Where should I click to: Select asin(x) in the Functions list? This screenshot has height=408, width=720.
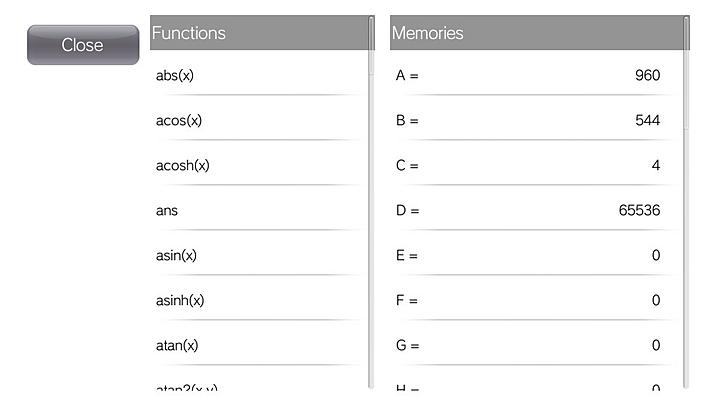(258, 255)
